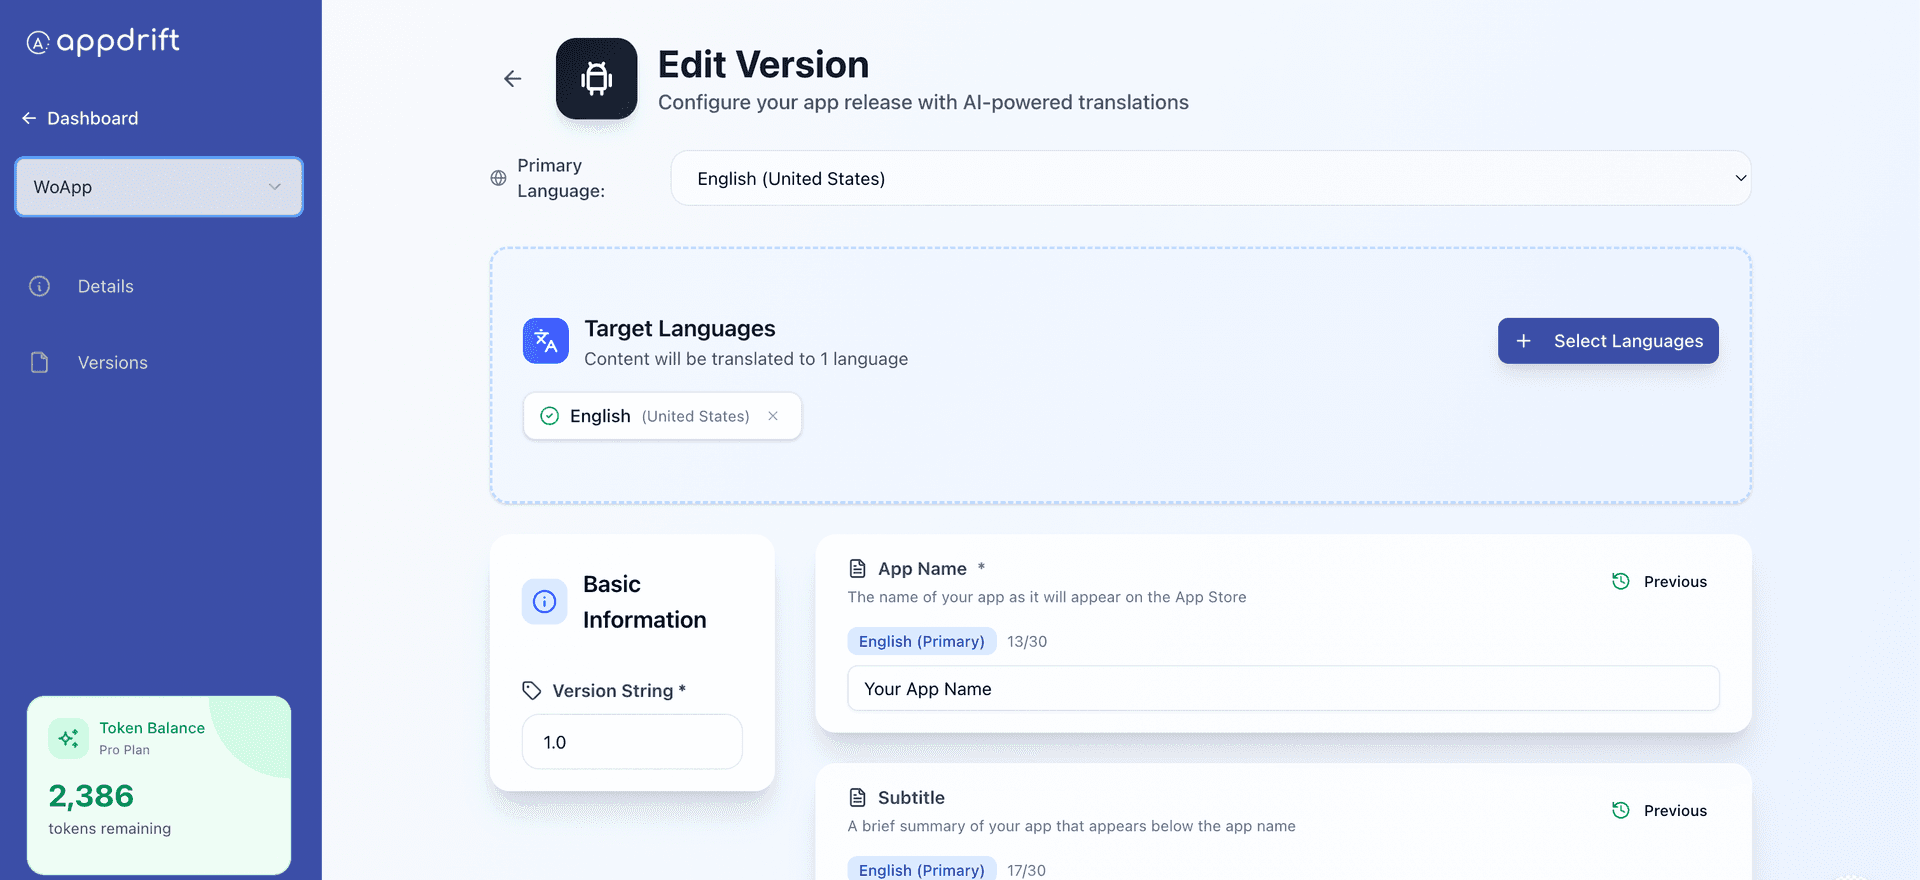Click the document icon next to Subtitle

tap(857, 798)
